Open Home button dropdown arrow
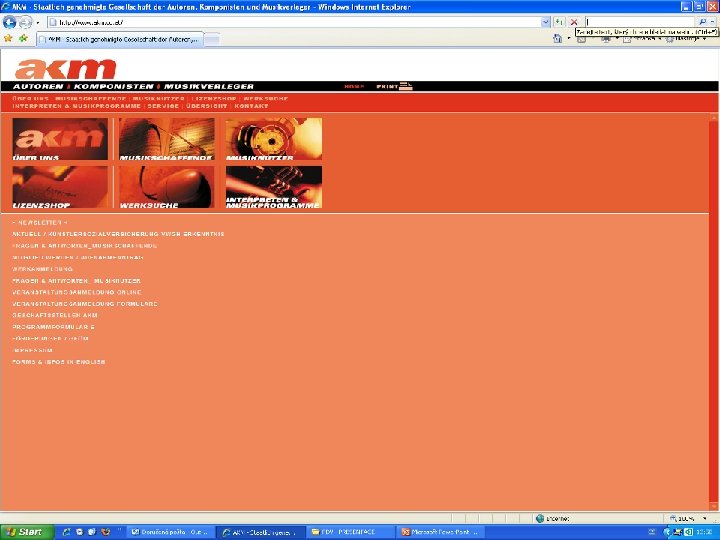This screenshot has width=720, height=540. [568, 39]
